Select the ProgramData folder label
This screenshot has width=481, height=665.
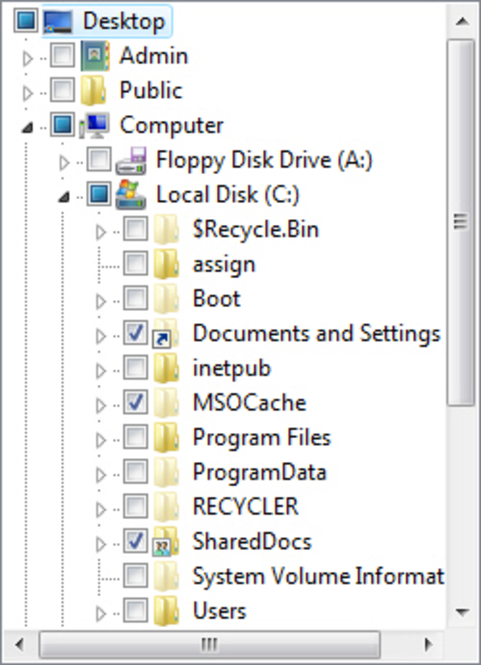tap(260, 472)
